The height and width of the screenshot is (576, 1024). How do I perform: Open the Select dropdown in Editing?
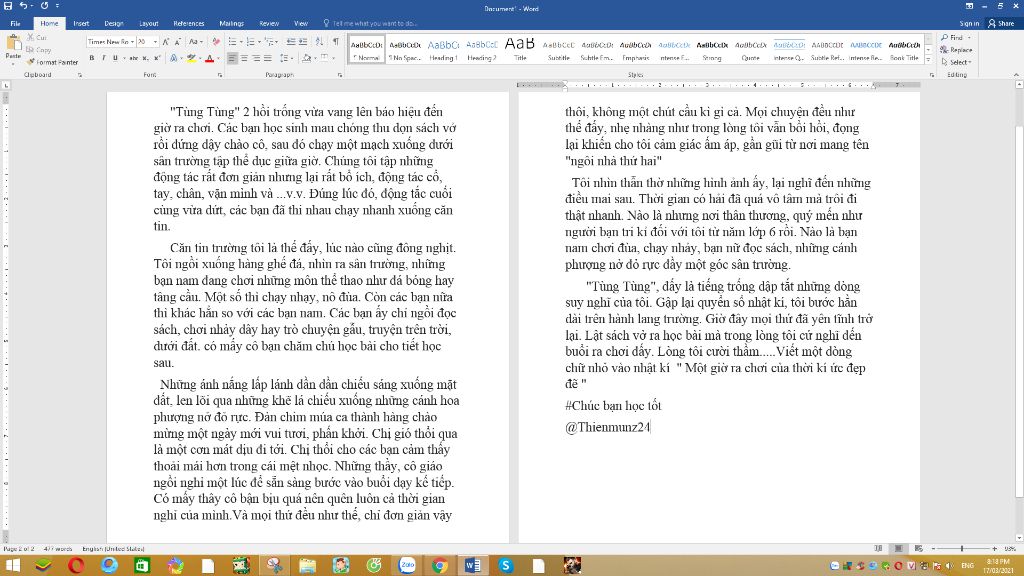point(957,62)
